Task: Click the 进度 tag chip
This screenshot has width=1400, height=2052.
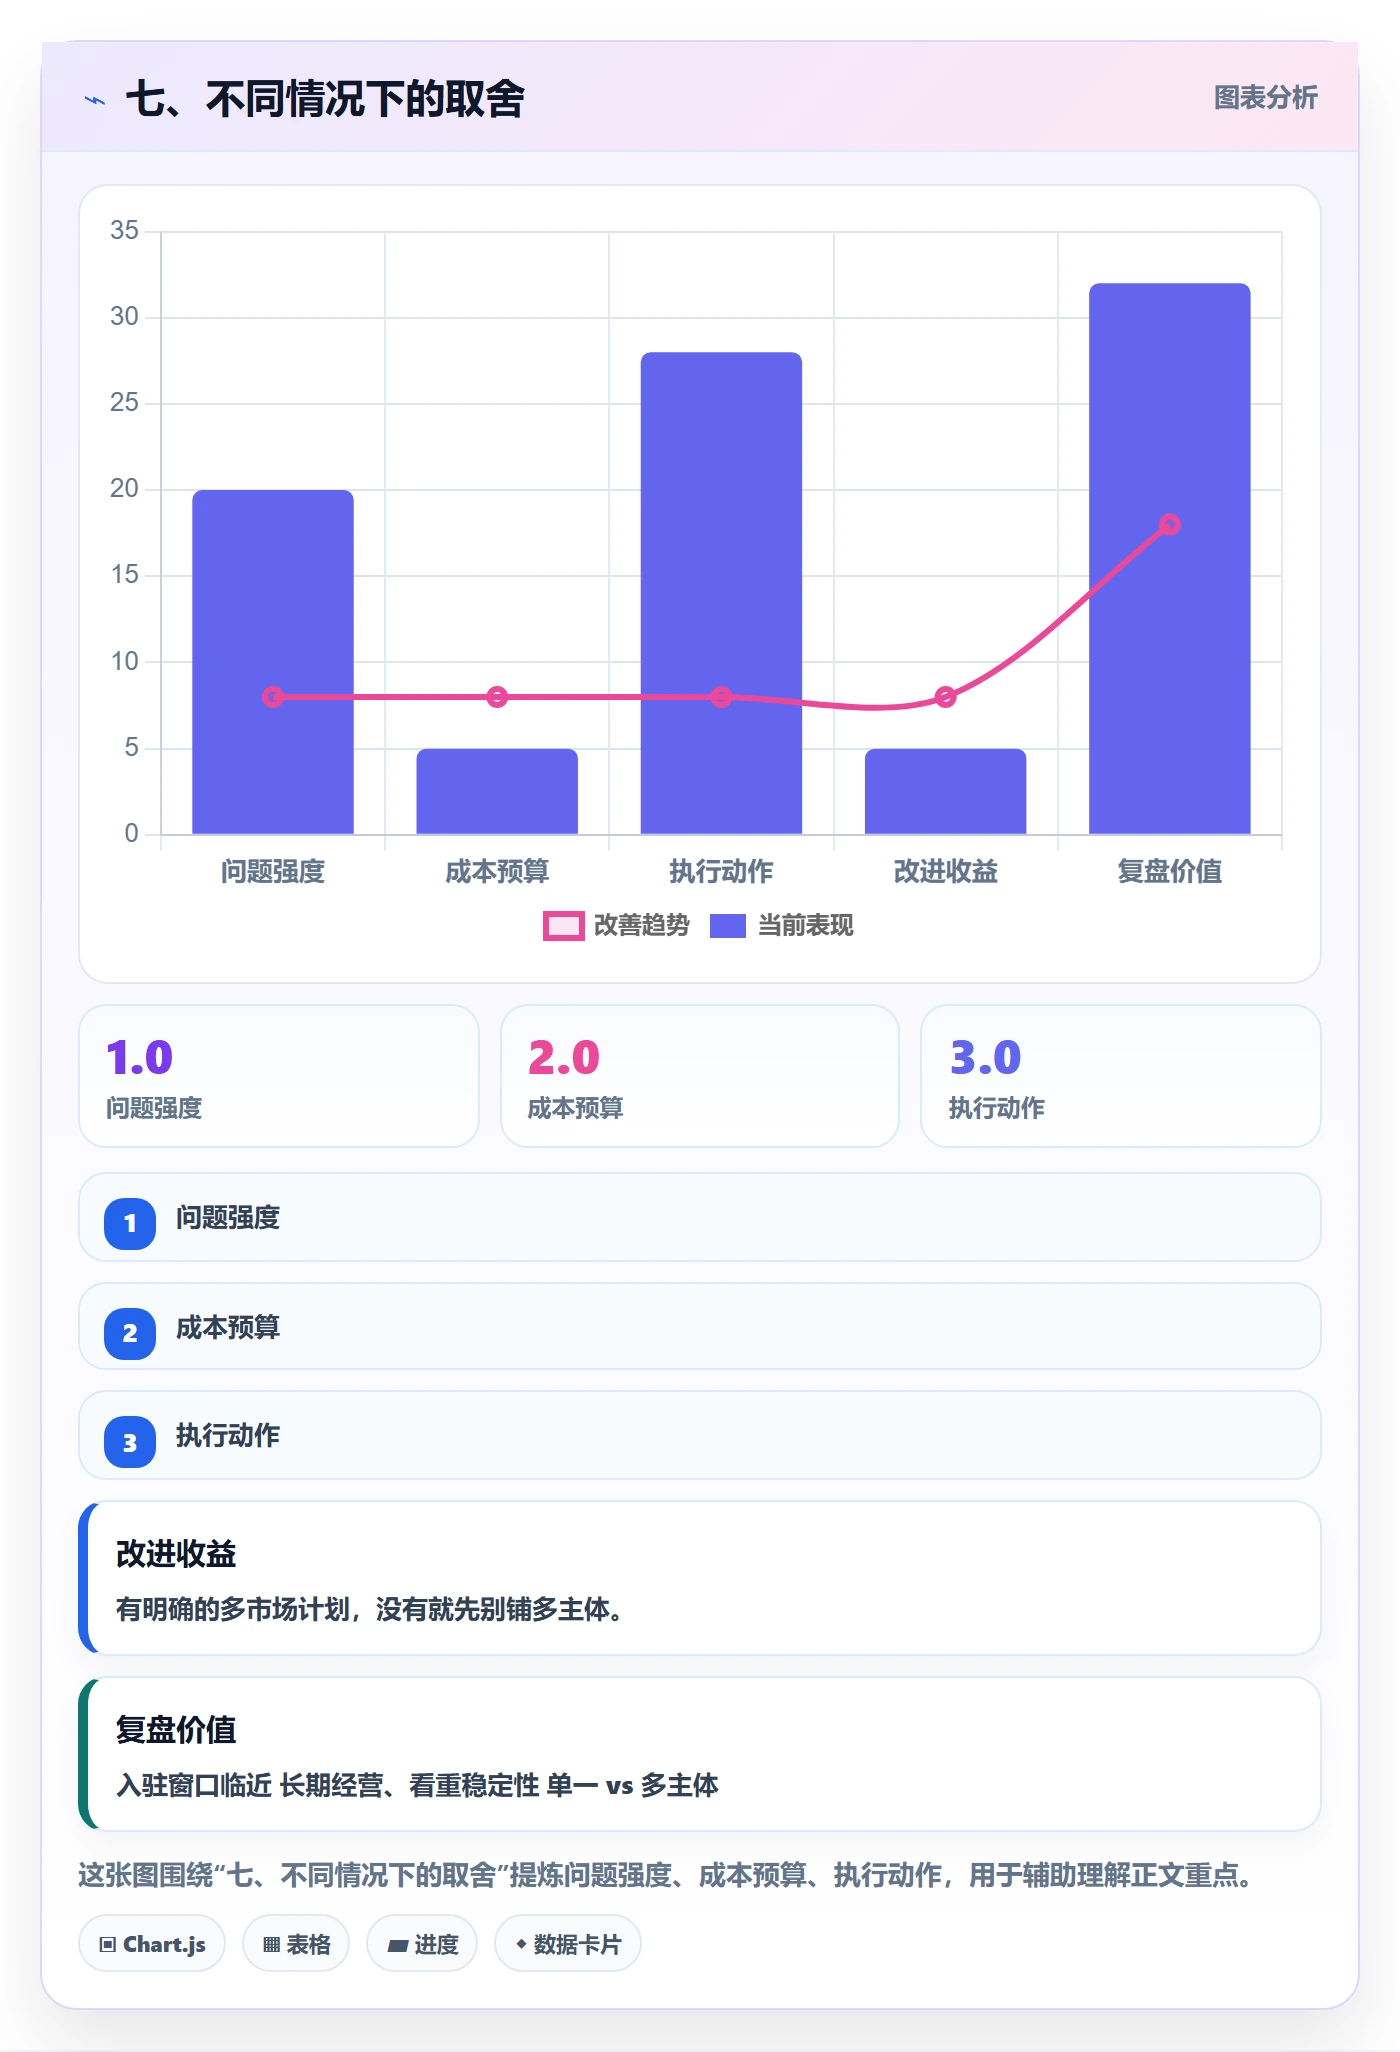Action: (422, 1944)
